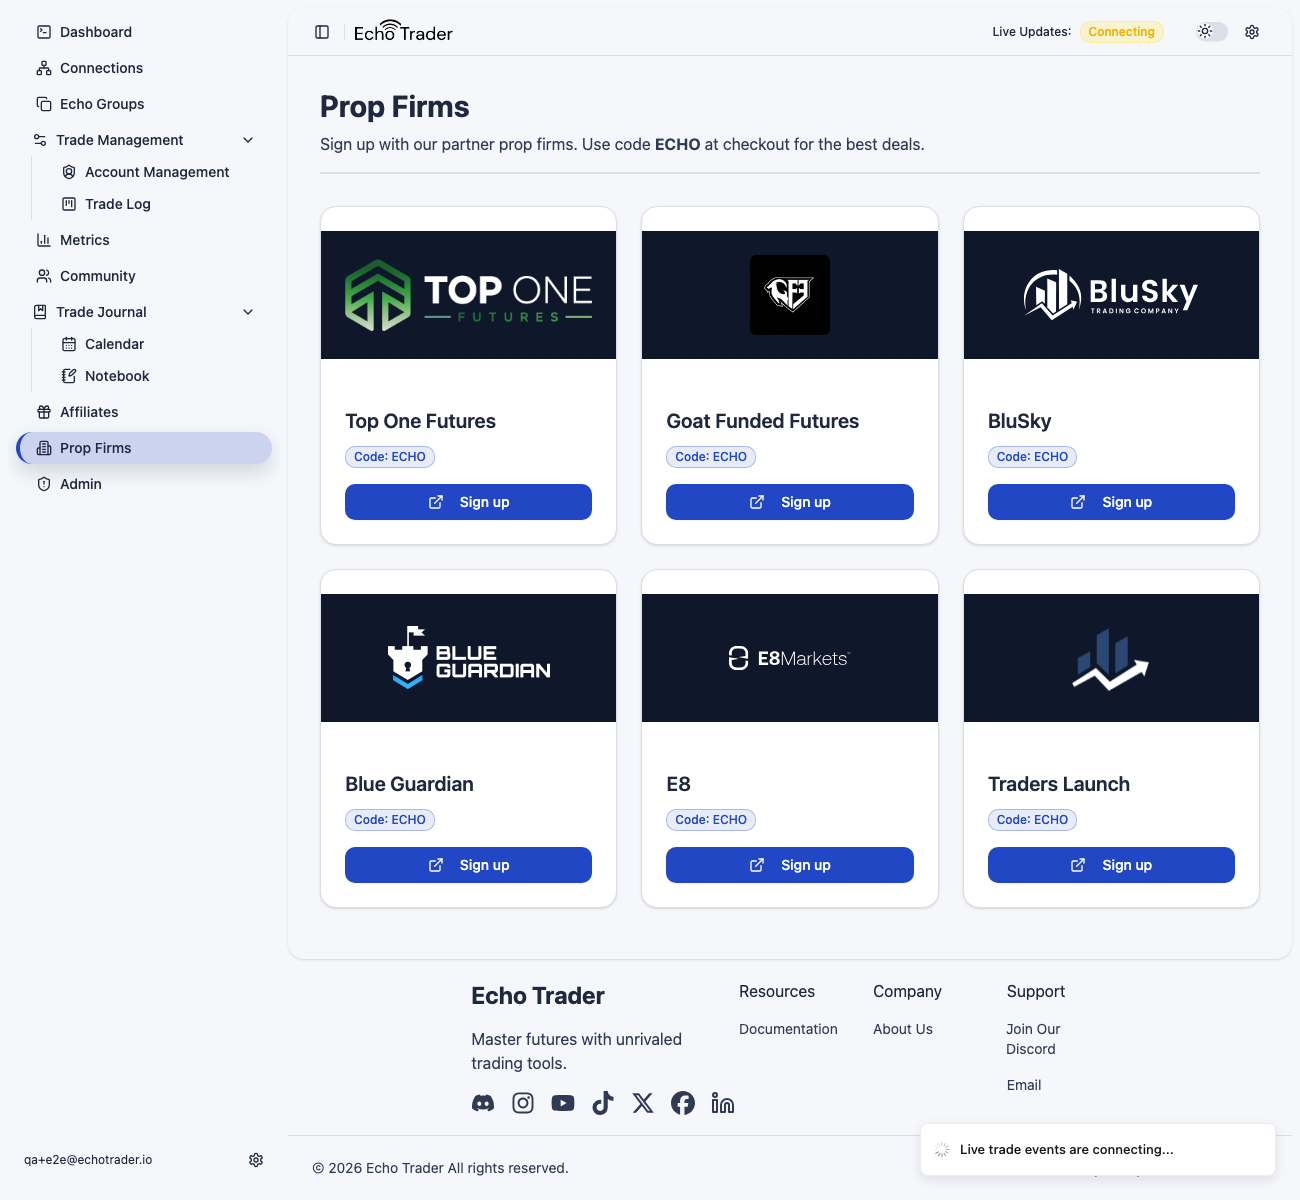Open Connections page
The height and width of the screenshot is (1200, 1300).
click(144, 68)
